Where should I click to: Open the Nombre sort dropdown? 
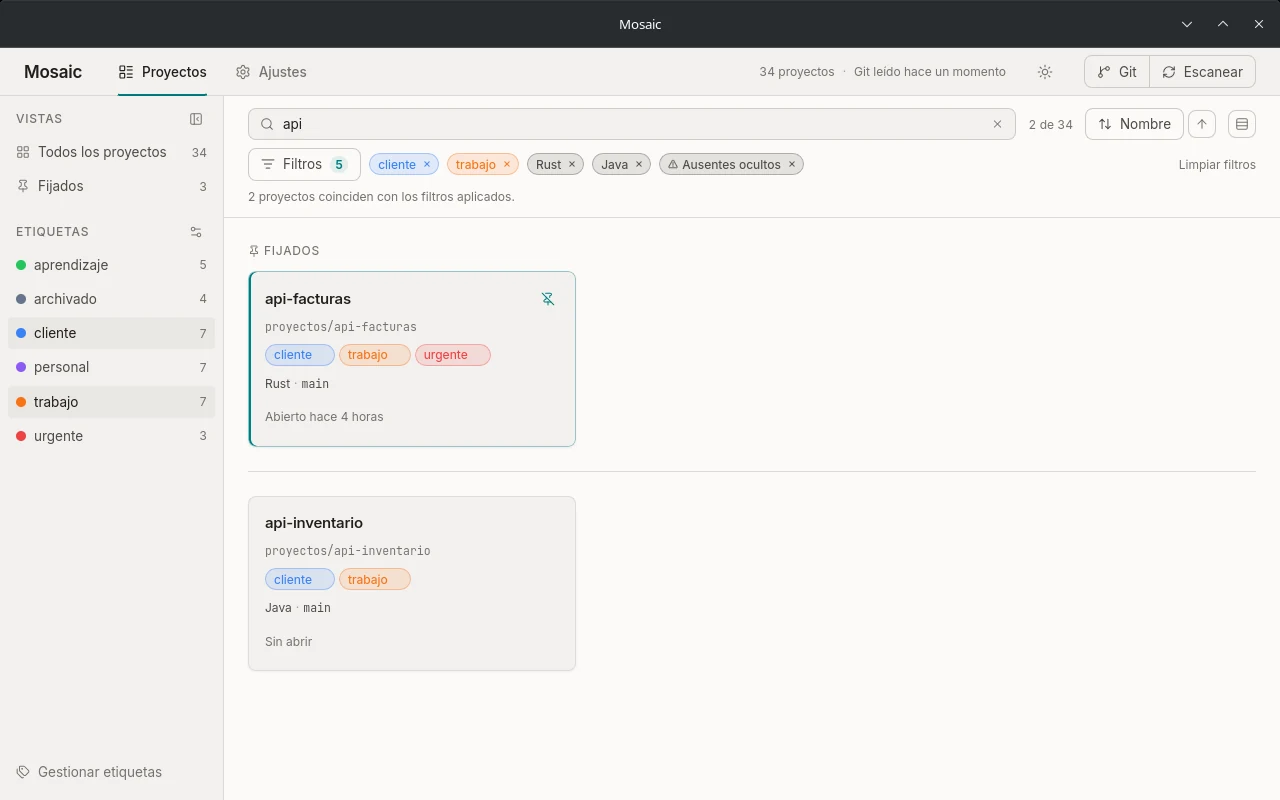pos(1134,124)
